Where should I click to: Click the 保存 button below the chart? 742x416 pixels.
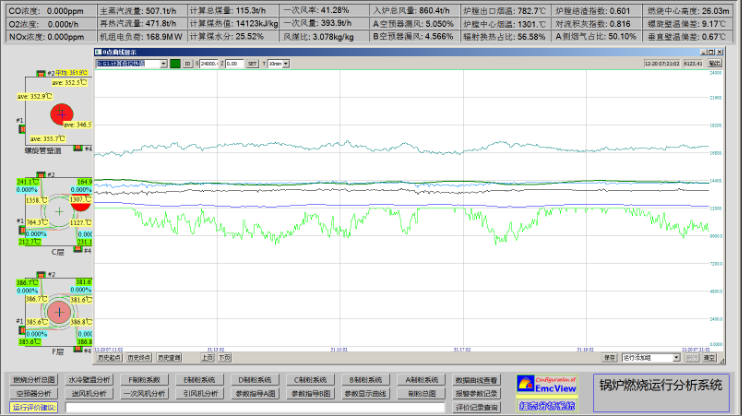coord(610,357)
